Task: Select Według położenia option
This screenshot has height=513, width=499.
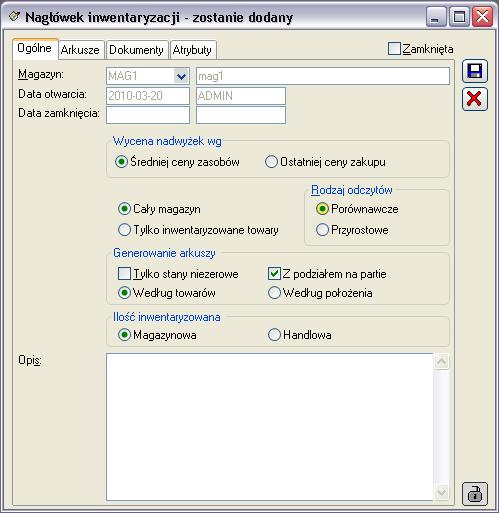Action: coord(274,293)
